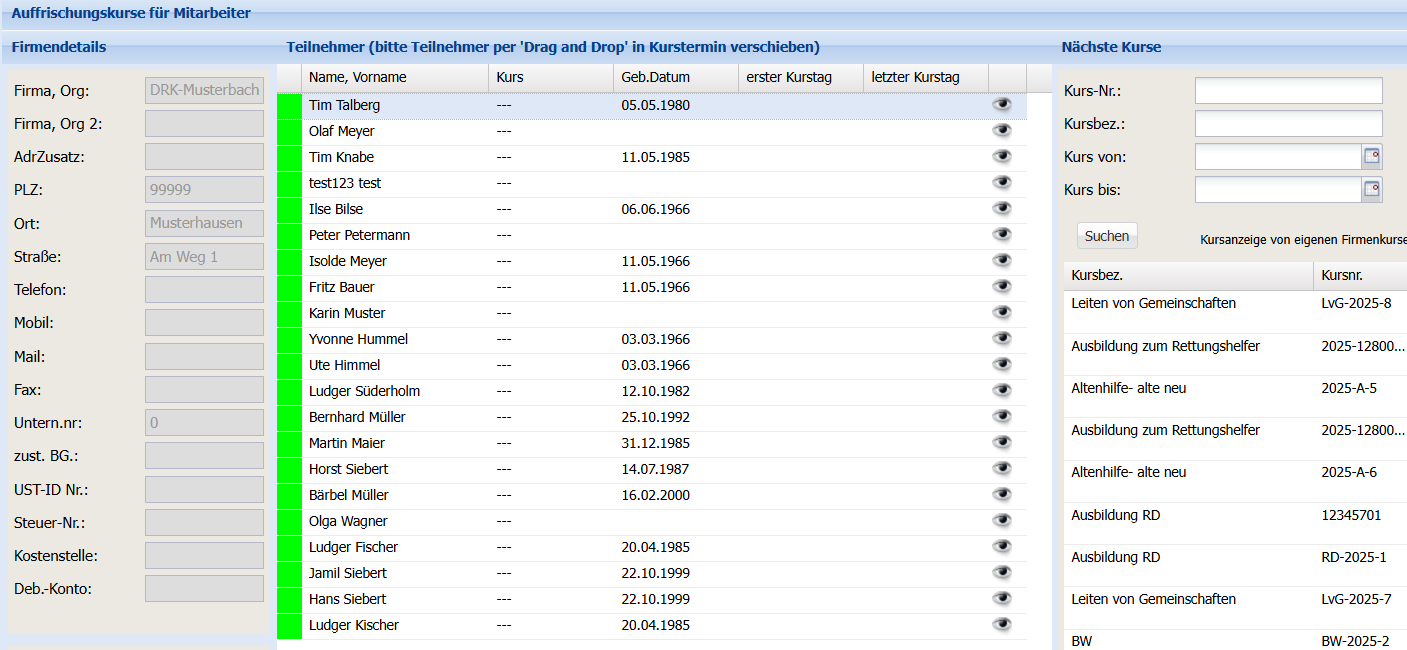Open calendar picker for 'Kurs bis' field
The width and height of the screenshot is (1407, 650).
click(1372, 189)
